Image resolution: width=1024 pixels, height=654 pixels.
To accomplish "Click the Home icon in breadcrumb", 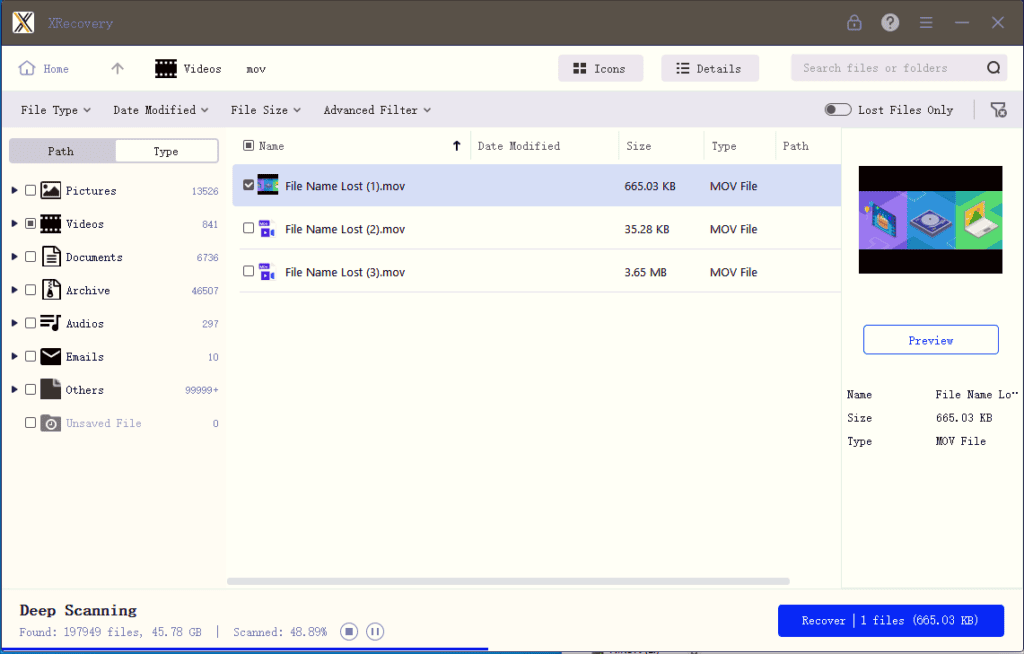I will [x=28, y=69].
